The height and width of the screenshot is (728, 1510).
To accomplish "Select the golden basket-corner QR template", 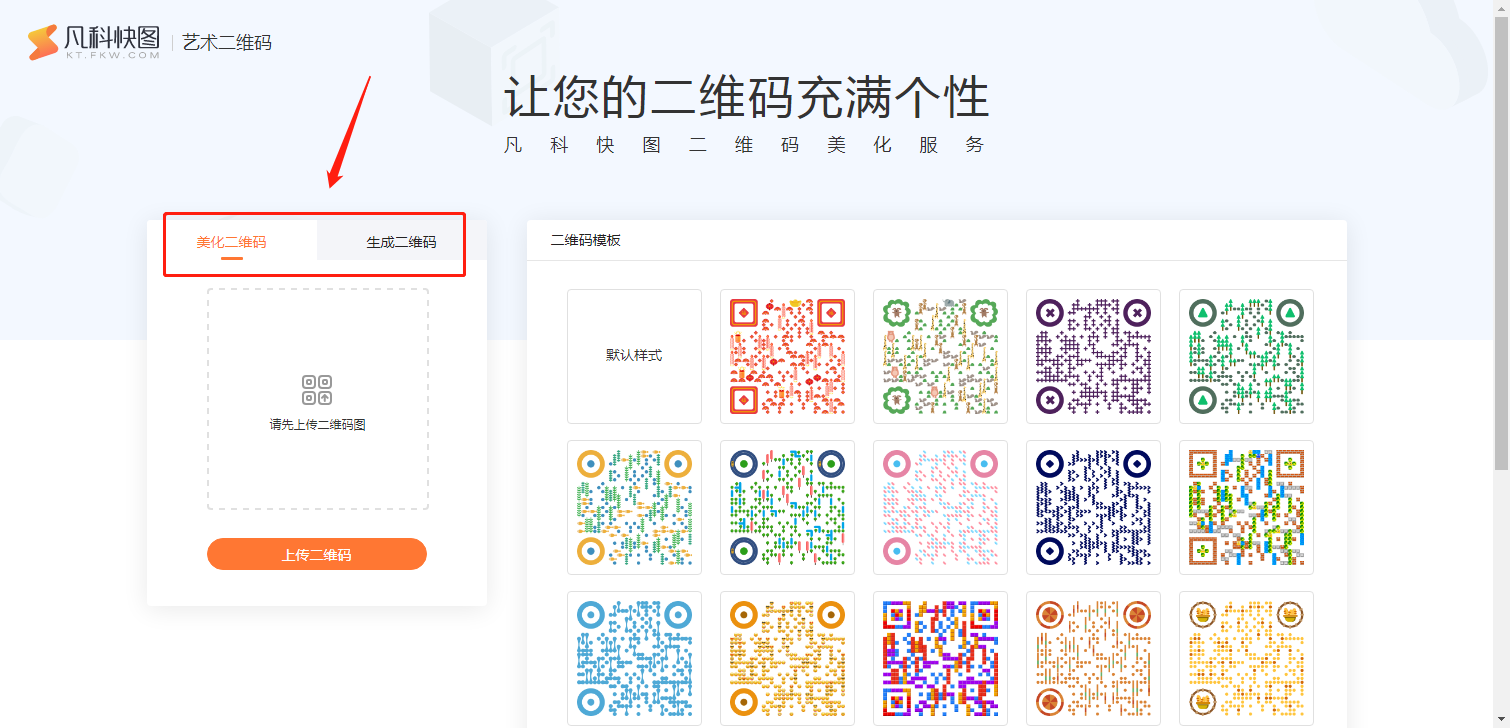I will point(1246,658).
